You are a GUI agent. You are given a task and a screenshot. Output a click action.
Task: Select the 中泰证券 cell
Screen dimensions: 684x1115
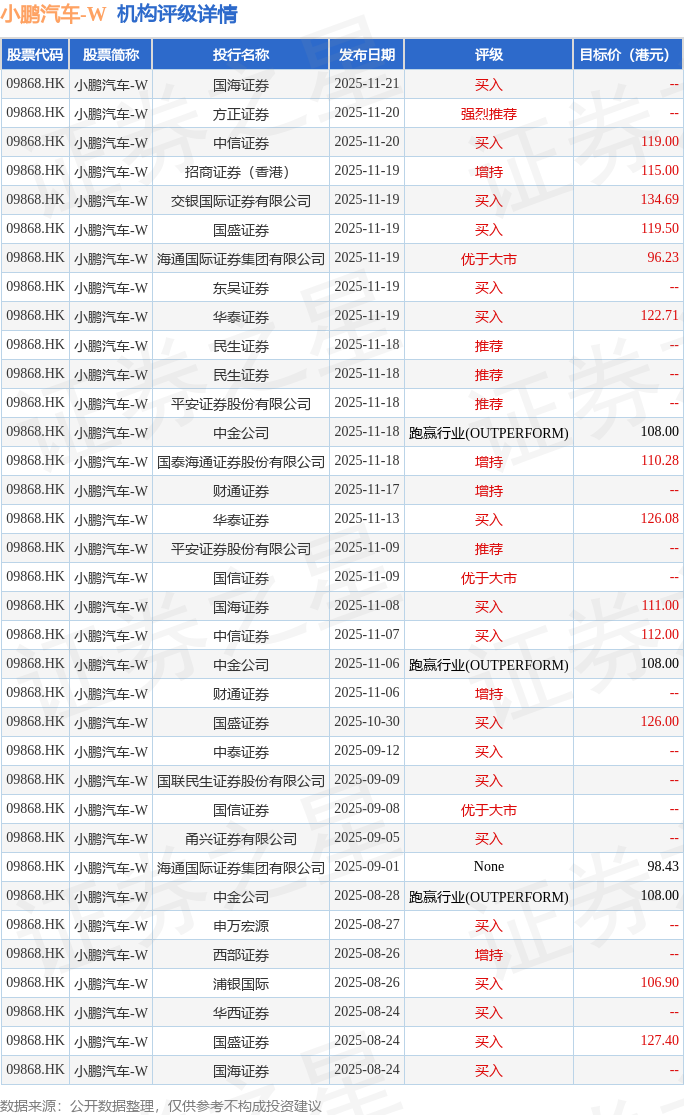[241, 752]
